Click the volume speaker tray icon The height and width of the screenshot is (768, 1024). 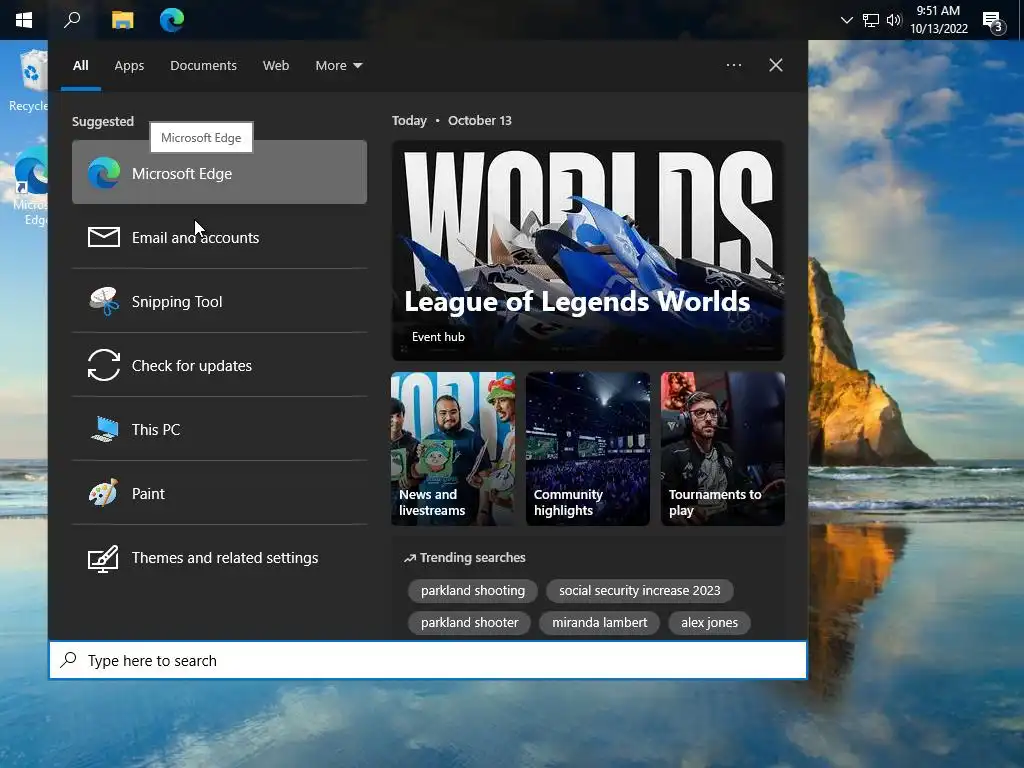(894, 20)
